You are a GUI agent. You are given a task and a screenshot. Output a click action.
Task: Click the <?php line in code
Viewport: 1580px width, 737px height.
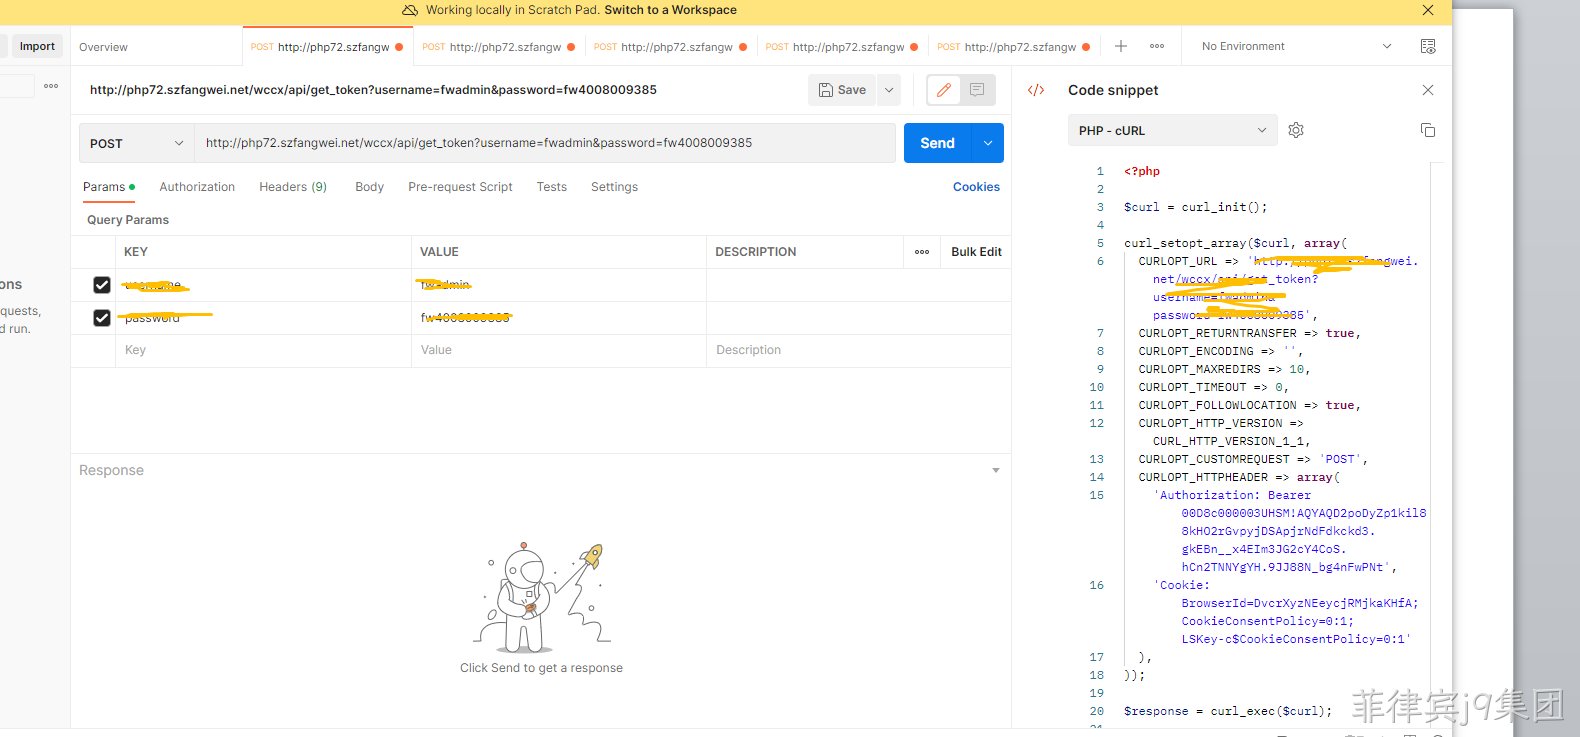pyautogui.click(x=1142, y=171)
